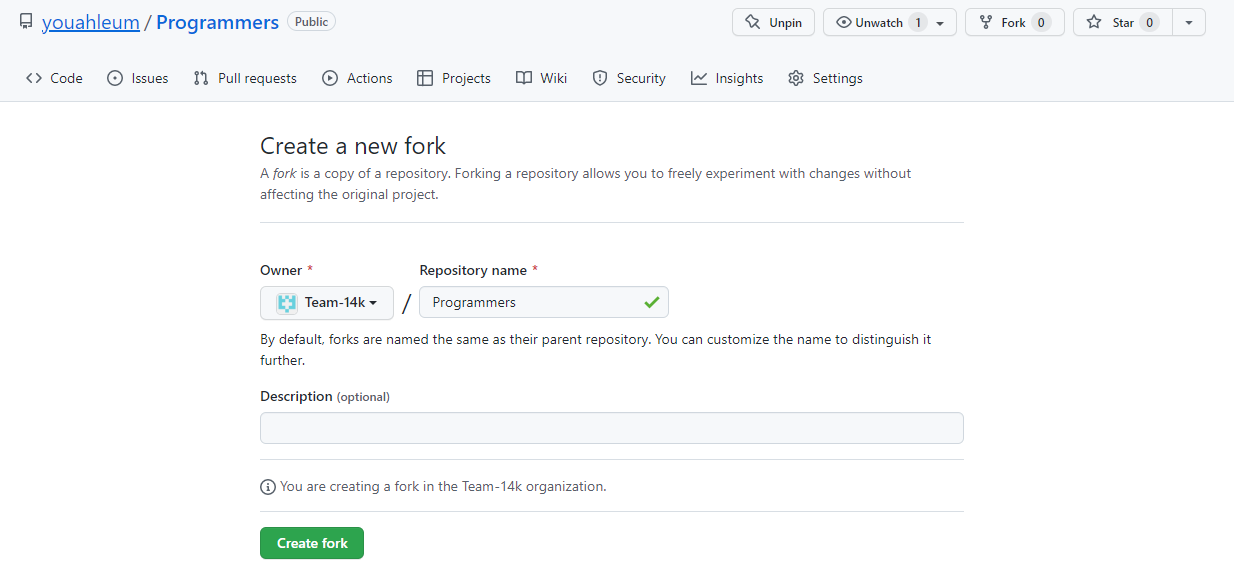Screen dimensions: 1234x584
Task: Click the Settings gear icon
Action: pyautogui.click(x=796, y=78)
